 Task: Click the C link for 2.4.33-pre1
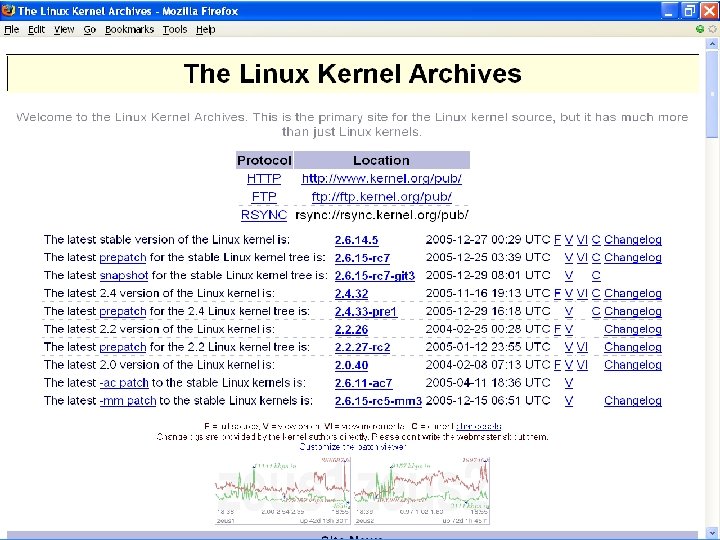coord(596,311)
